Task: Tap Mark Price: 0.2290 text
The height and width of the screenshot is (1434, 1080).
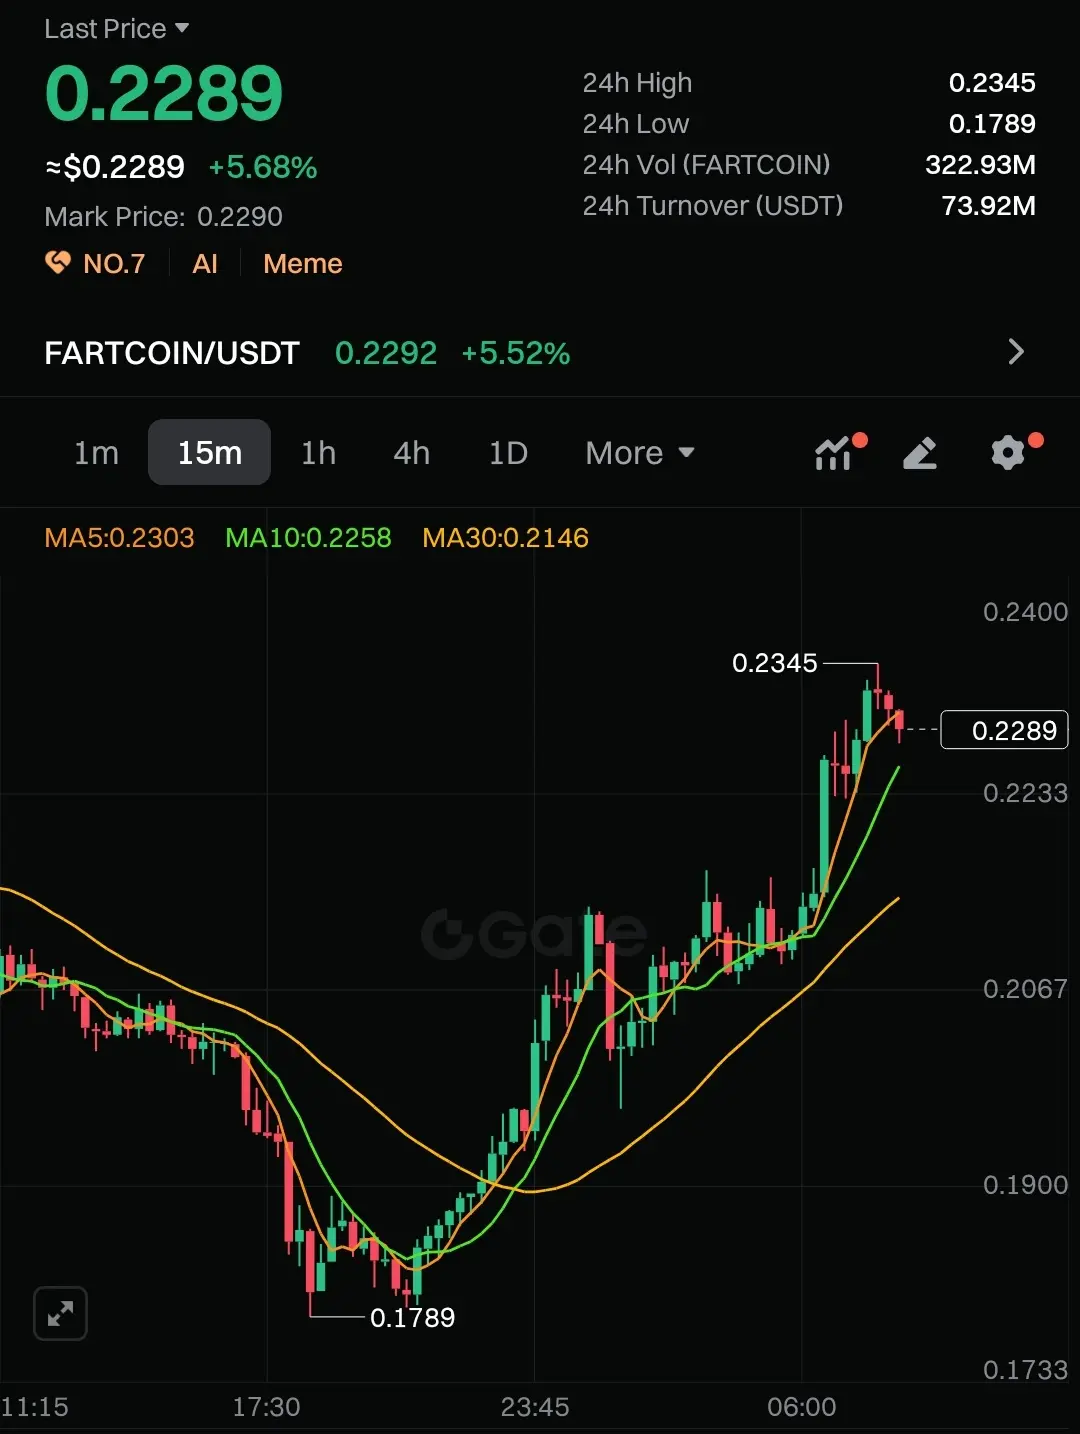Action: point(163,217)
